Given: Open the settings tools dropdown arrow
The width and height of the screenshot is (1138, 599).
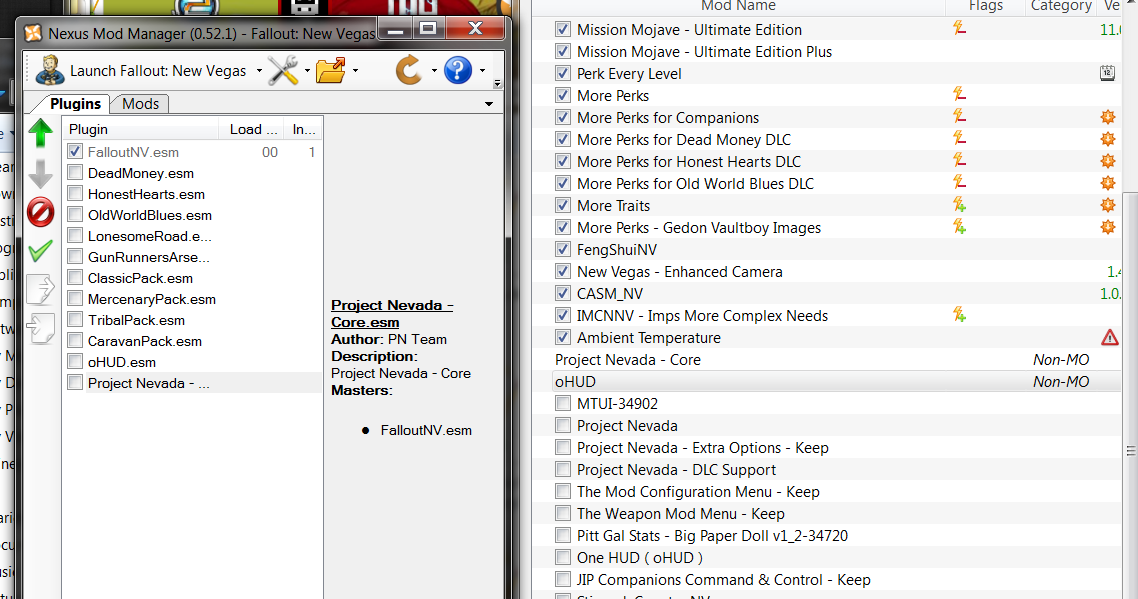Looking at the screenshot, I should click(x=307, y=71).
